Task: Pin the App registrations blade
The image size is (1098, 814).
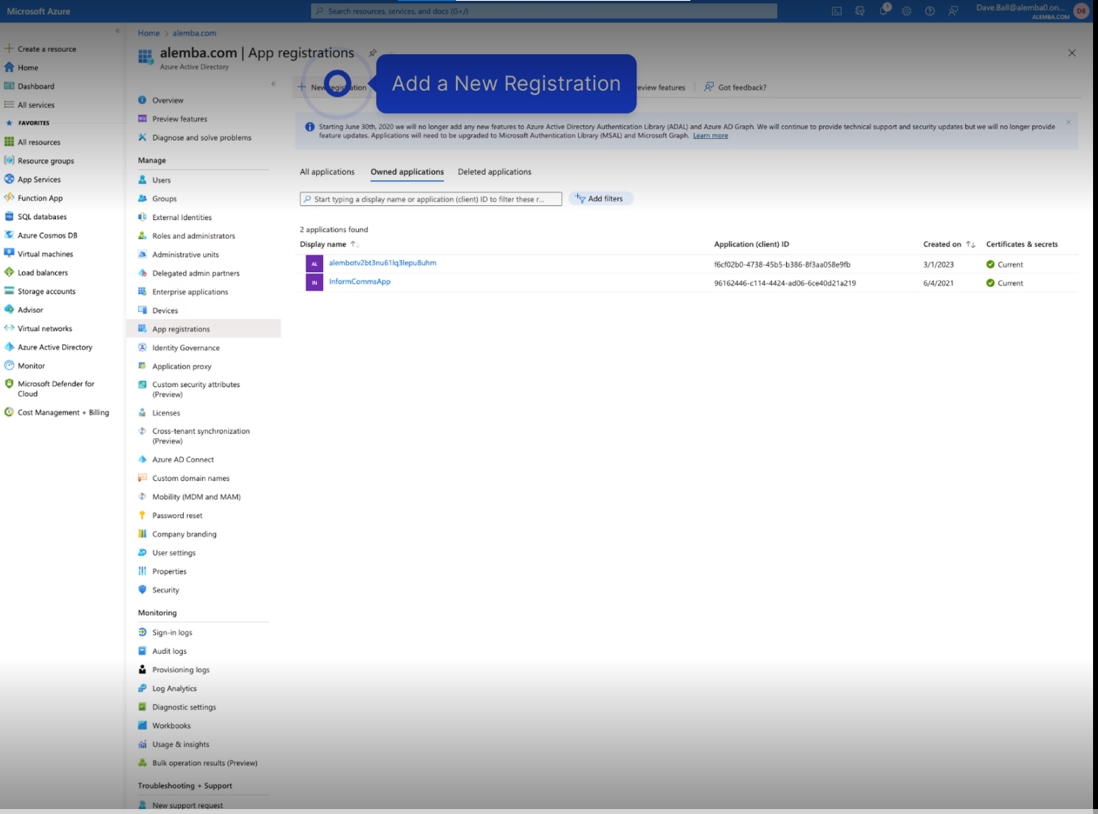Action: click(x=373, y=53)
